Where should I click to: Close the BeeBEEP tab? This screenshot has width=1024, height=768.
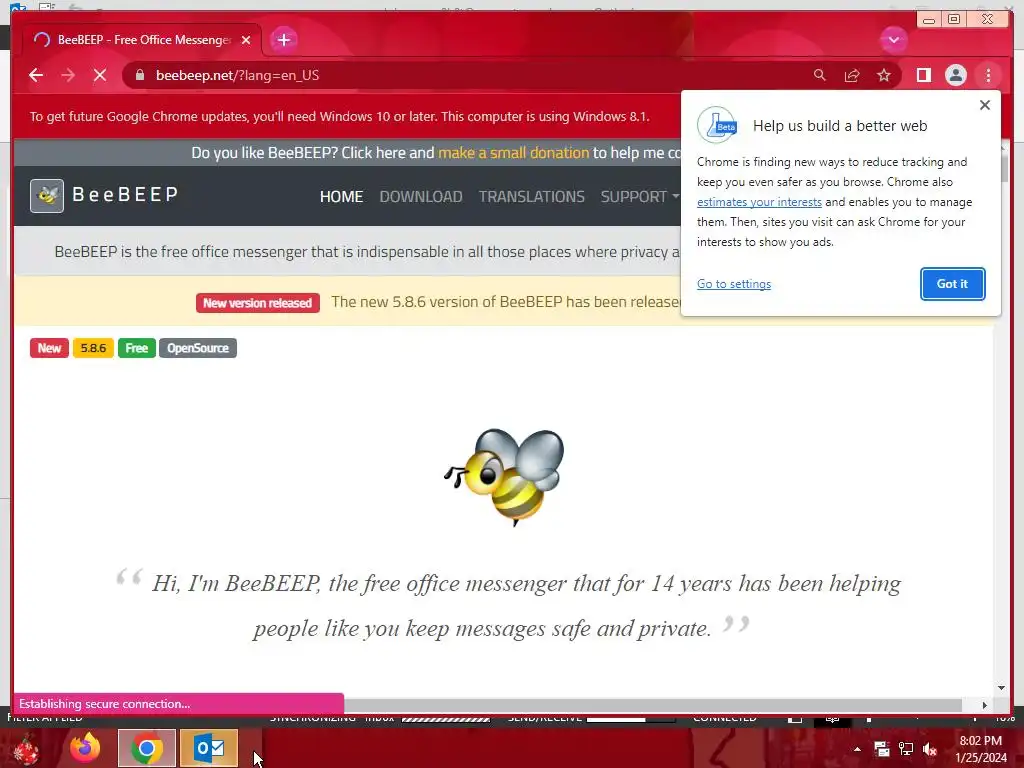(x=246, y=40)
